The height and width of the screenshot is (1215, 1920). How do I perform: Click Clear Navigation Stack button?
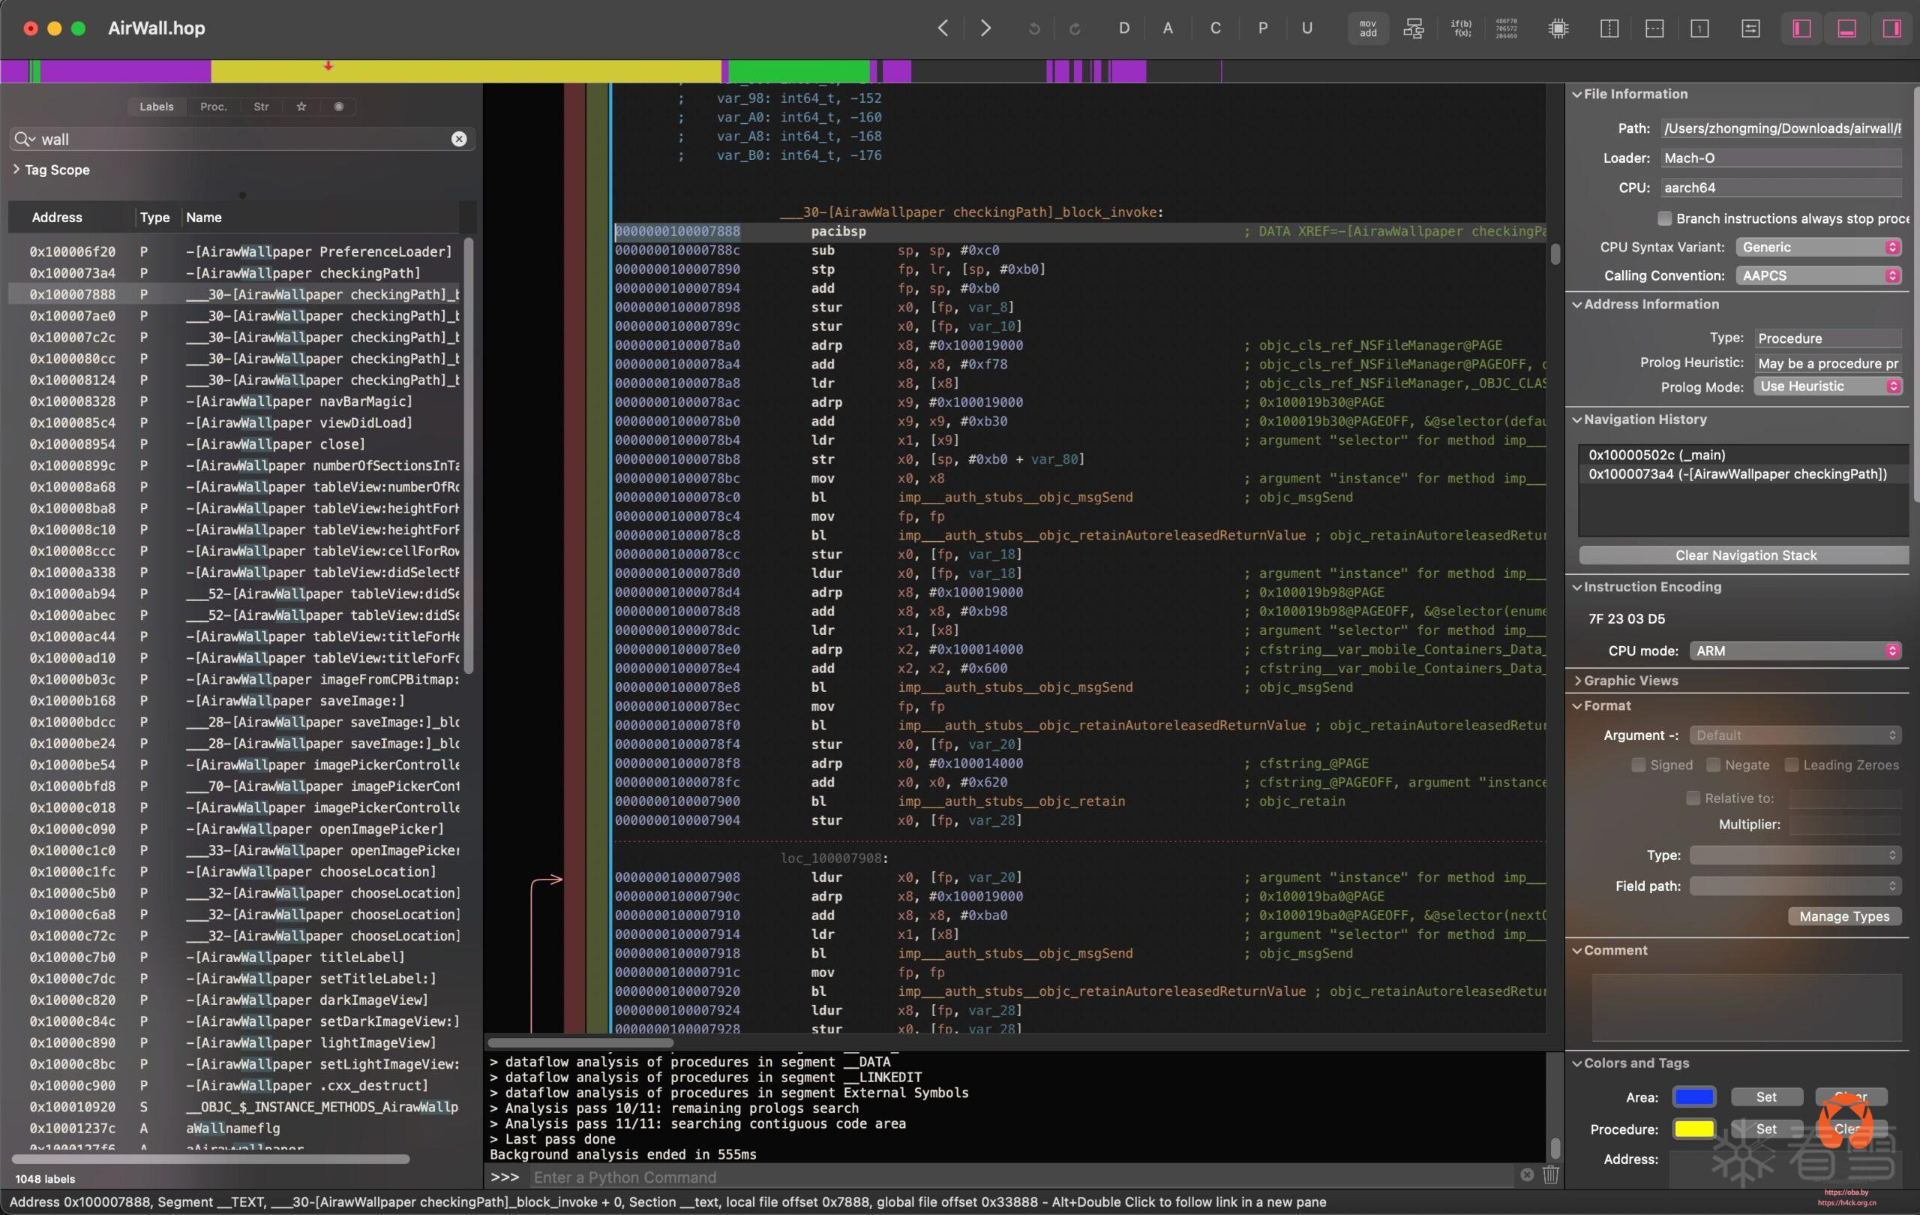(x=1745, y=555)
